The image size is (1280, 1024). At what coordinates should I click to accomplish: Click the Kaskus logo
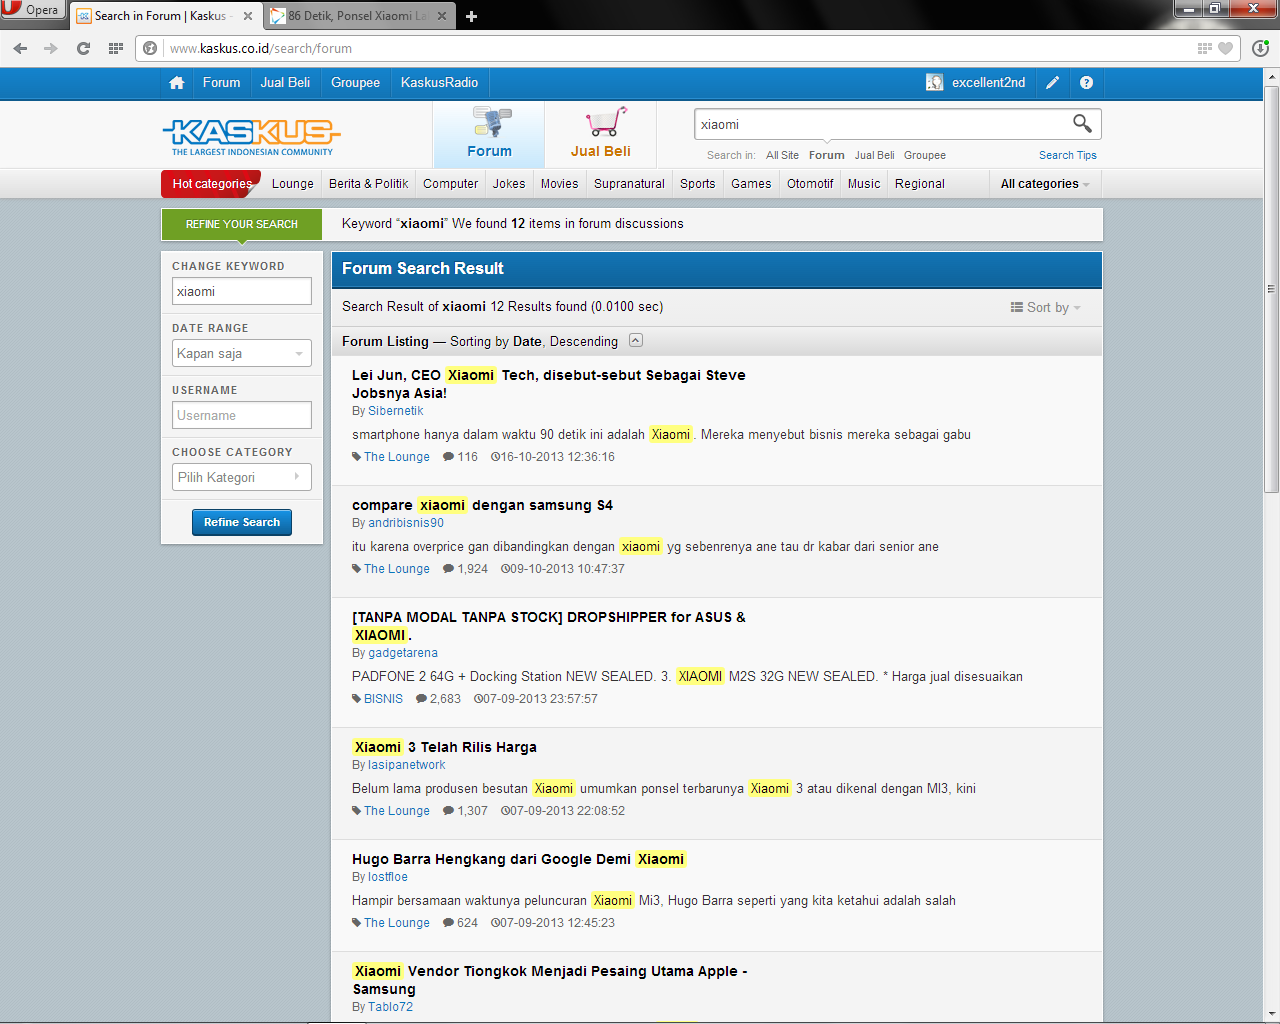click(x=252, y=136)
